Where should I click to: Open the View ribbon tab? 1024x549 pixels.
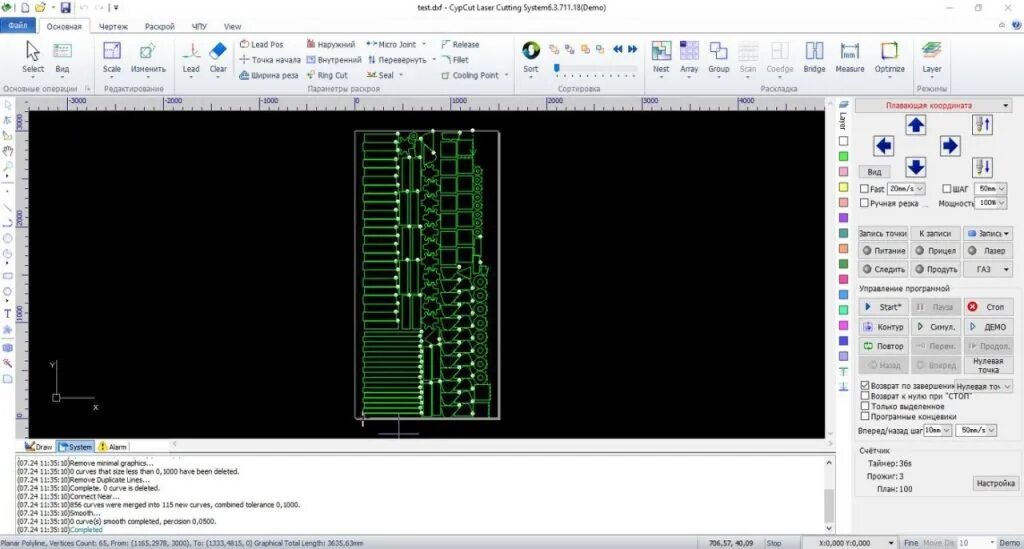click(x=232, y=27)
